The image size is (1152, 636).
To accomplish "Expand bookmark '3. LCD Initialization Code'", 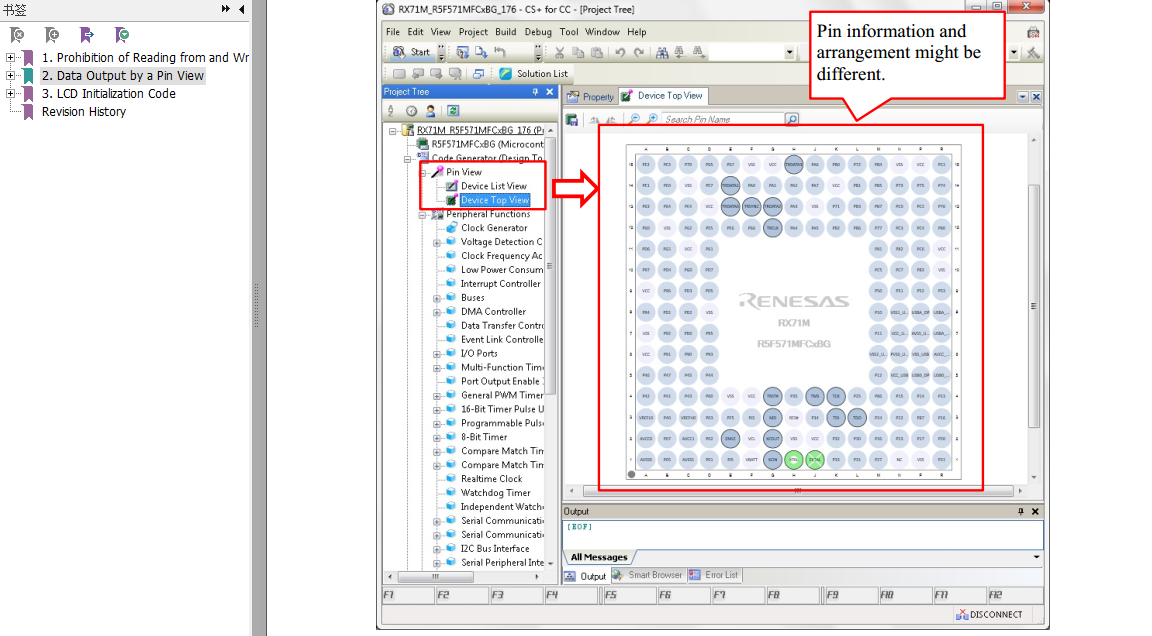I will tap(10, 93).
